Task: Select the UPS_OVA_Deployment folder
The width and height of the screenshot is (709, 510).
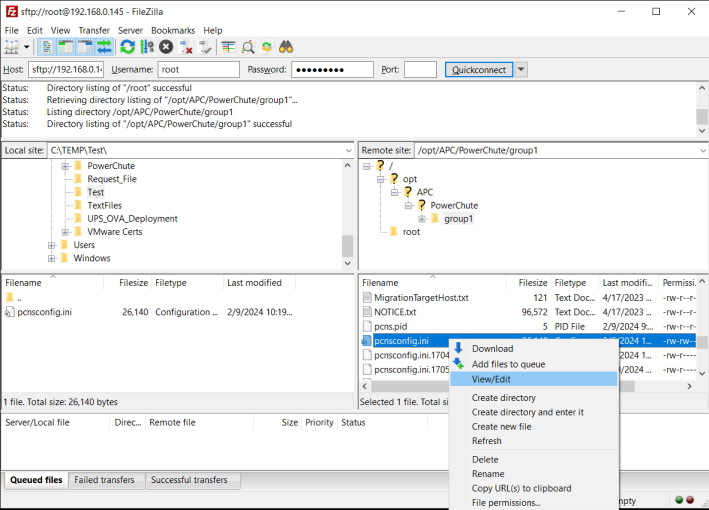Action: click(x=132, y=218)
